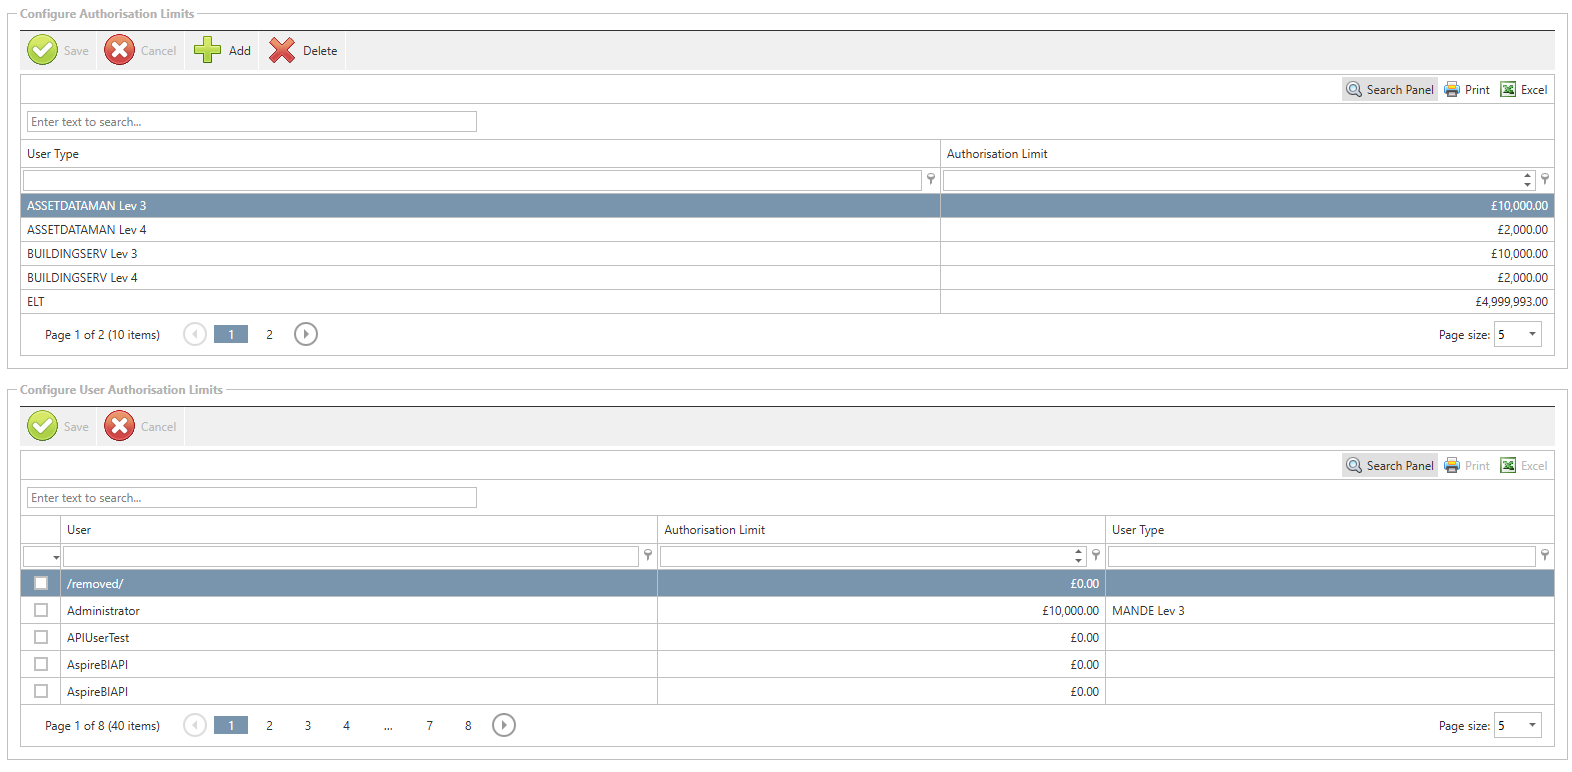The width and height of the screenshot is (1572, 772).
Task: Click the top grid search text box
Action: point(251,122)
